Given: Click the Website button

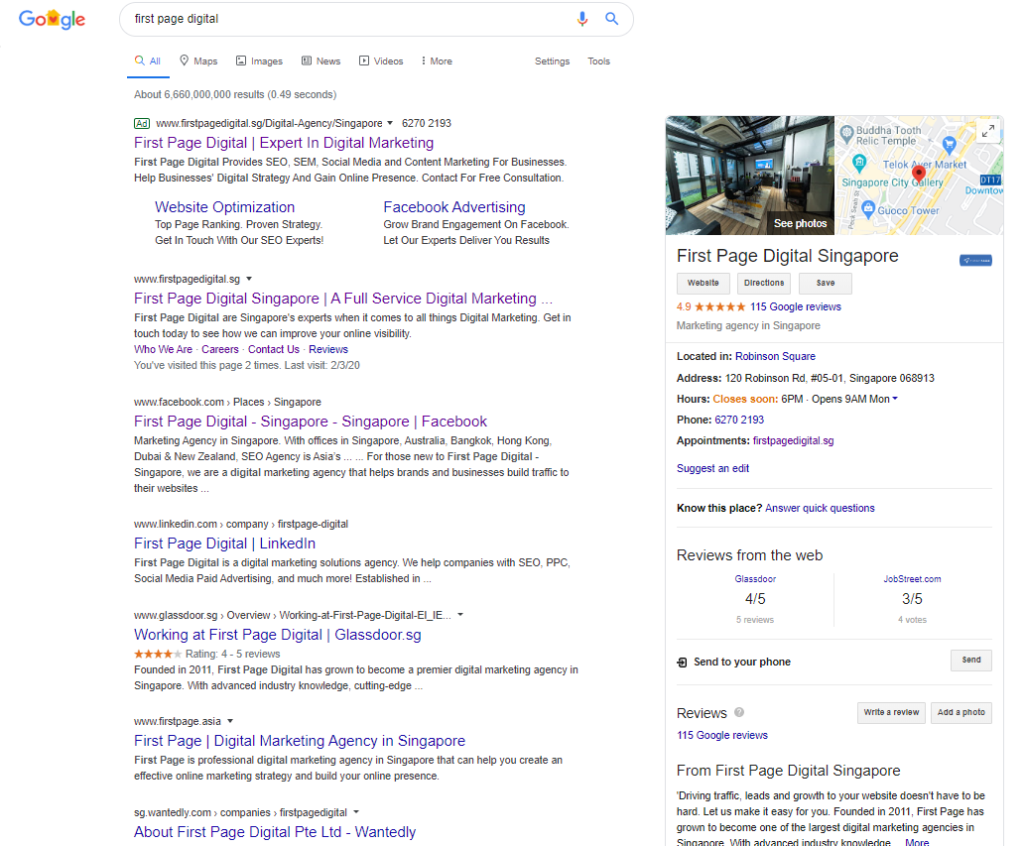Looking at the screenshot, I should (x=703, y=283).
